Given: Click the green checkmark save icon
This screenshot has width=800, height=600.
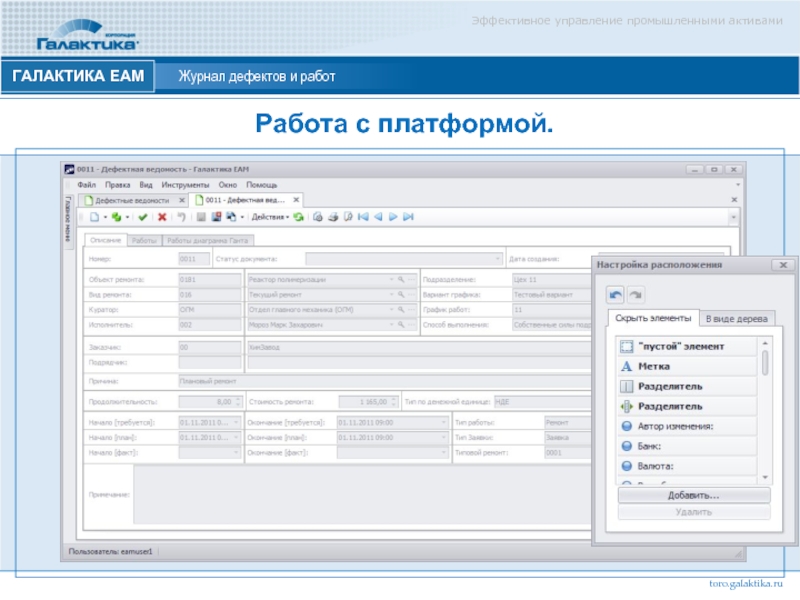Looking at the screenshot, I should tap(142, 216).
